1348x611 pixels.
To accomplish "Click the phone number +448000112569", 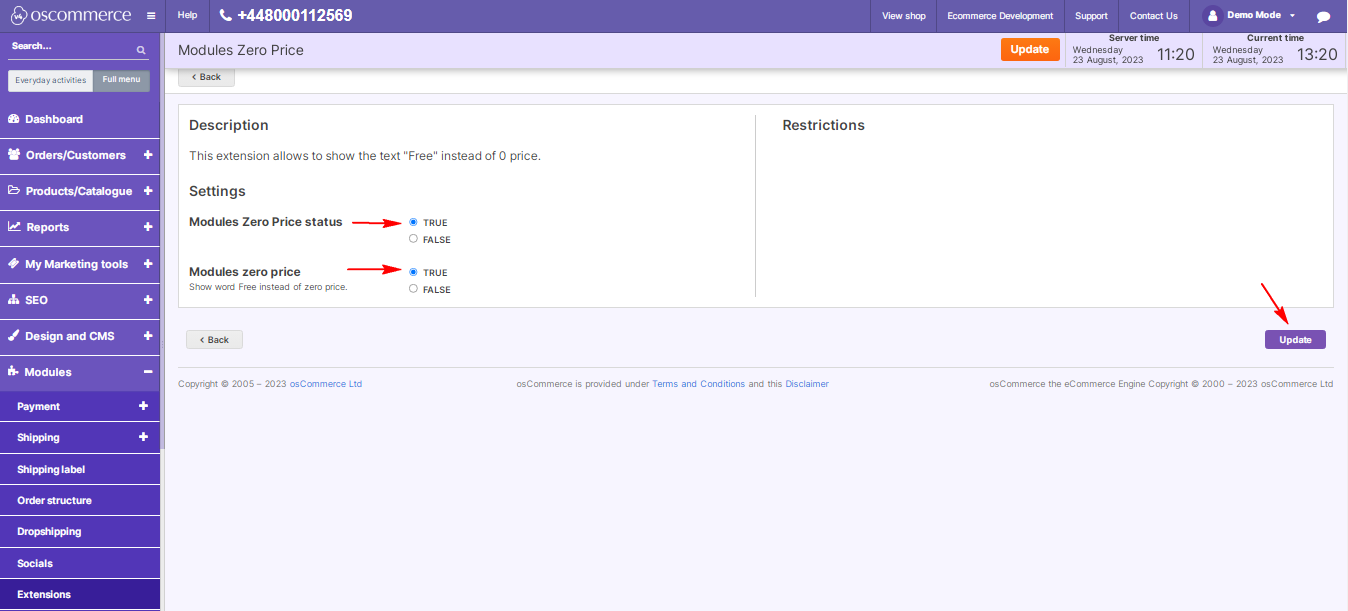I will pyautogui.click(x=294, y=16).
